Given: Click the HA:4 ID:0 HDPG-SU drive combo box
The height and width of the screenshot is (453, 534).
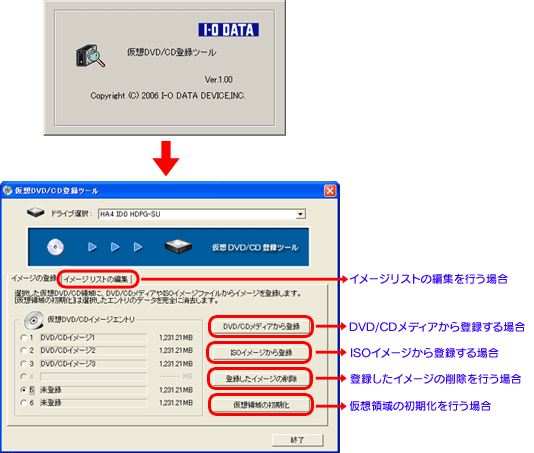Looking at the screenshot, I should pos(202,214).
